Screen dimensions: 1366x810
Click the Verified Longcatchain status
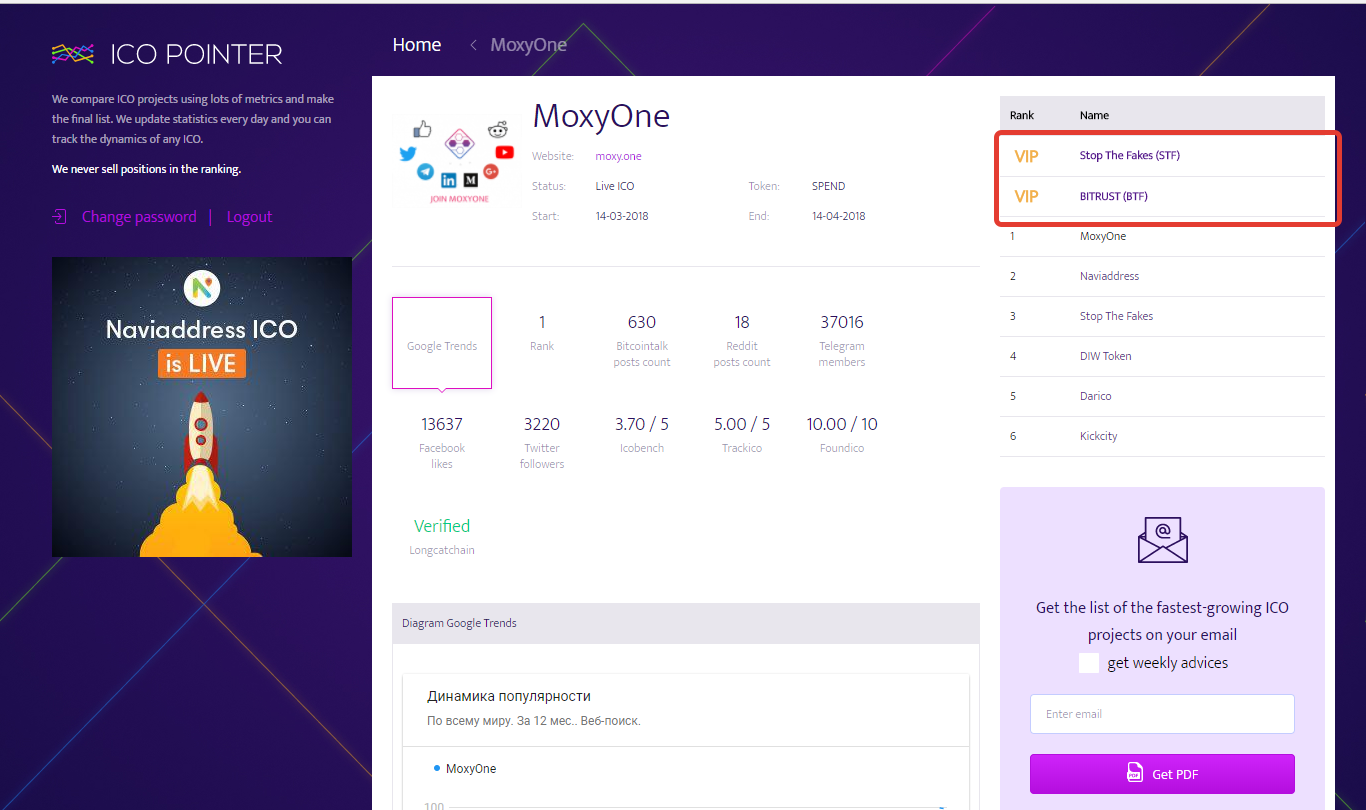pyautogui.click(x=442, y=536)
